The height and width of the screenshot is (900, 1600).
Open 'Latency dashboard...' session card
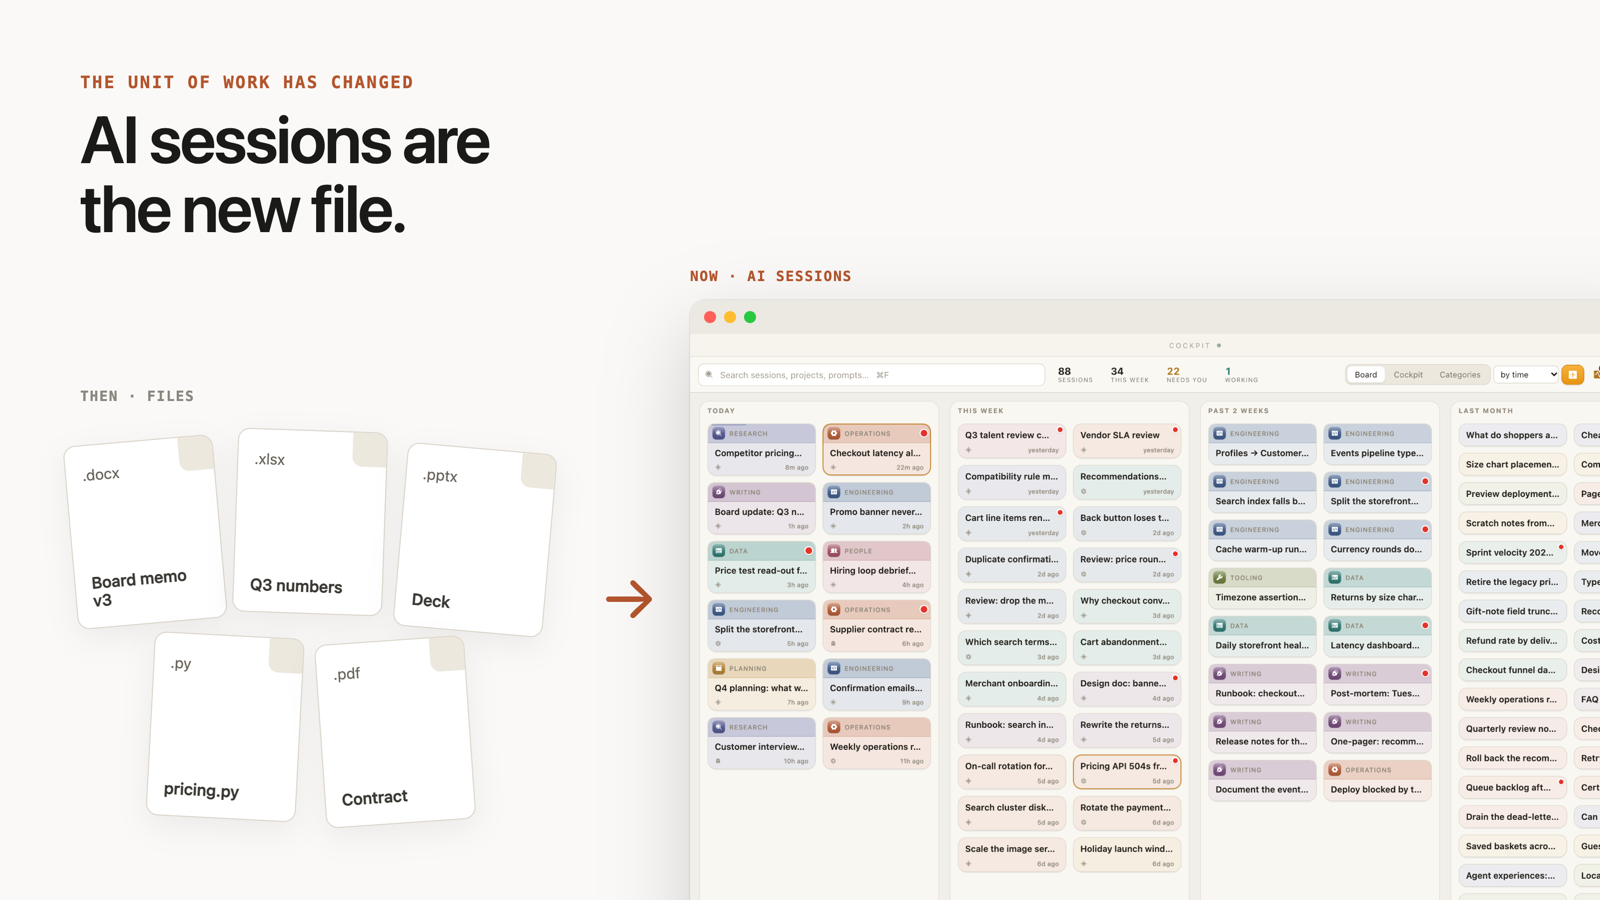[x=1377, y=636]
